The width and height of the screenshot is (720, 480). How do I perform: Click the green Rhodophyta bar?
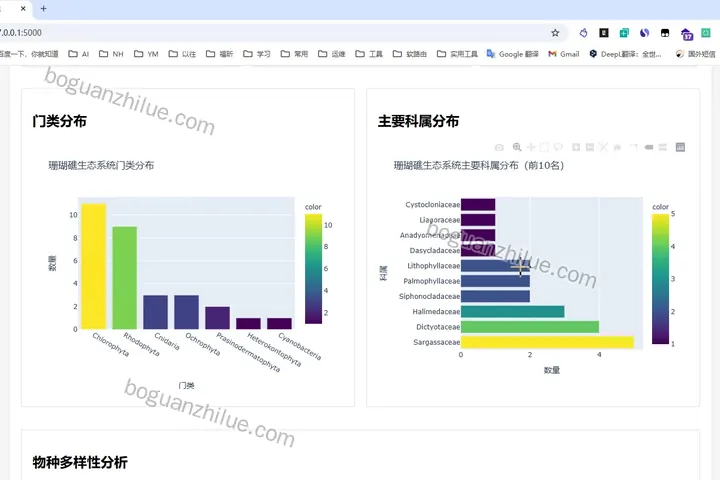[x=124, y=278]
